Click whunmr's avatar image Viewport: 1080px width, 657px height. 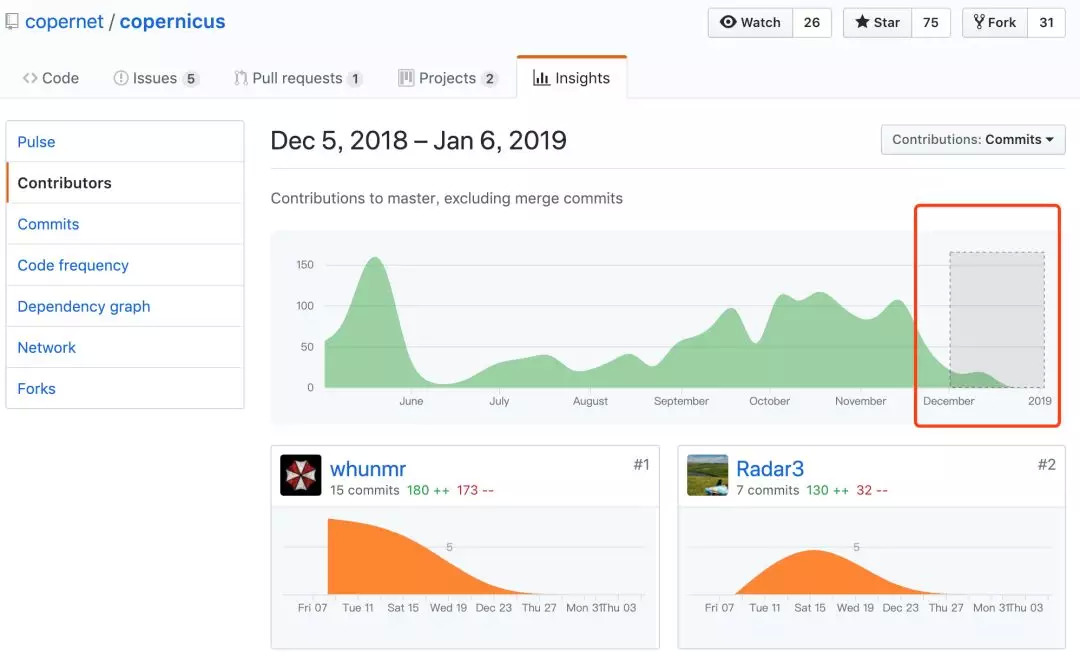[300, 475]
